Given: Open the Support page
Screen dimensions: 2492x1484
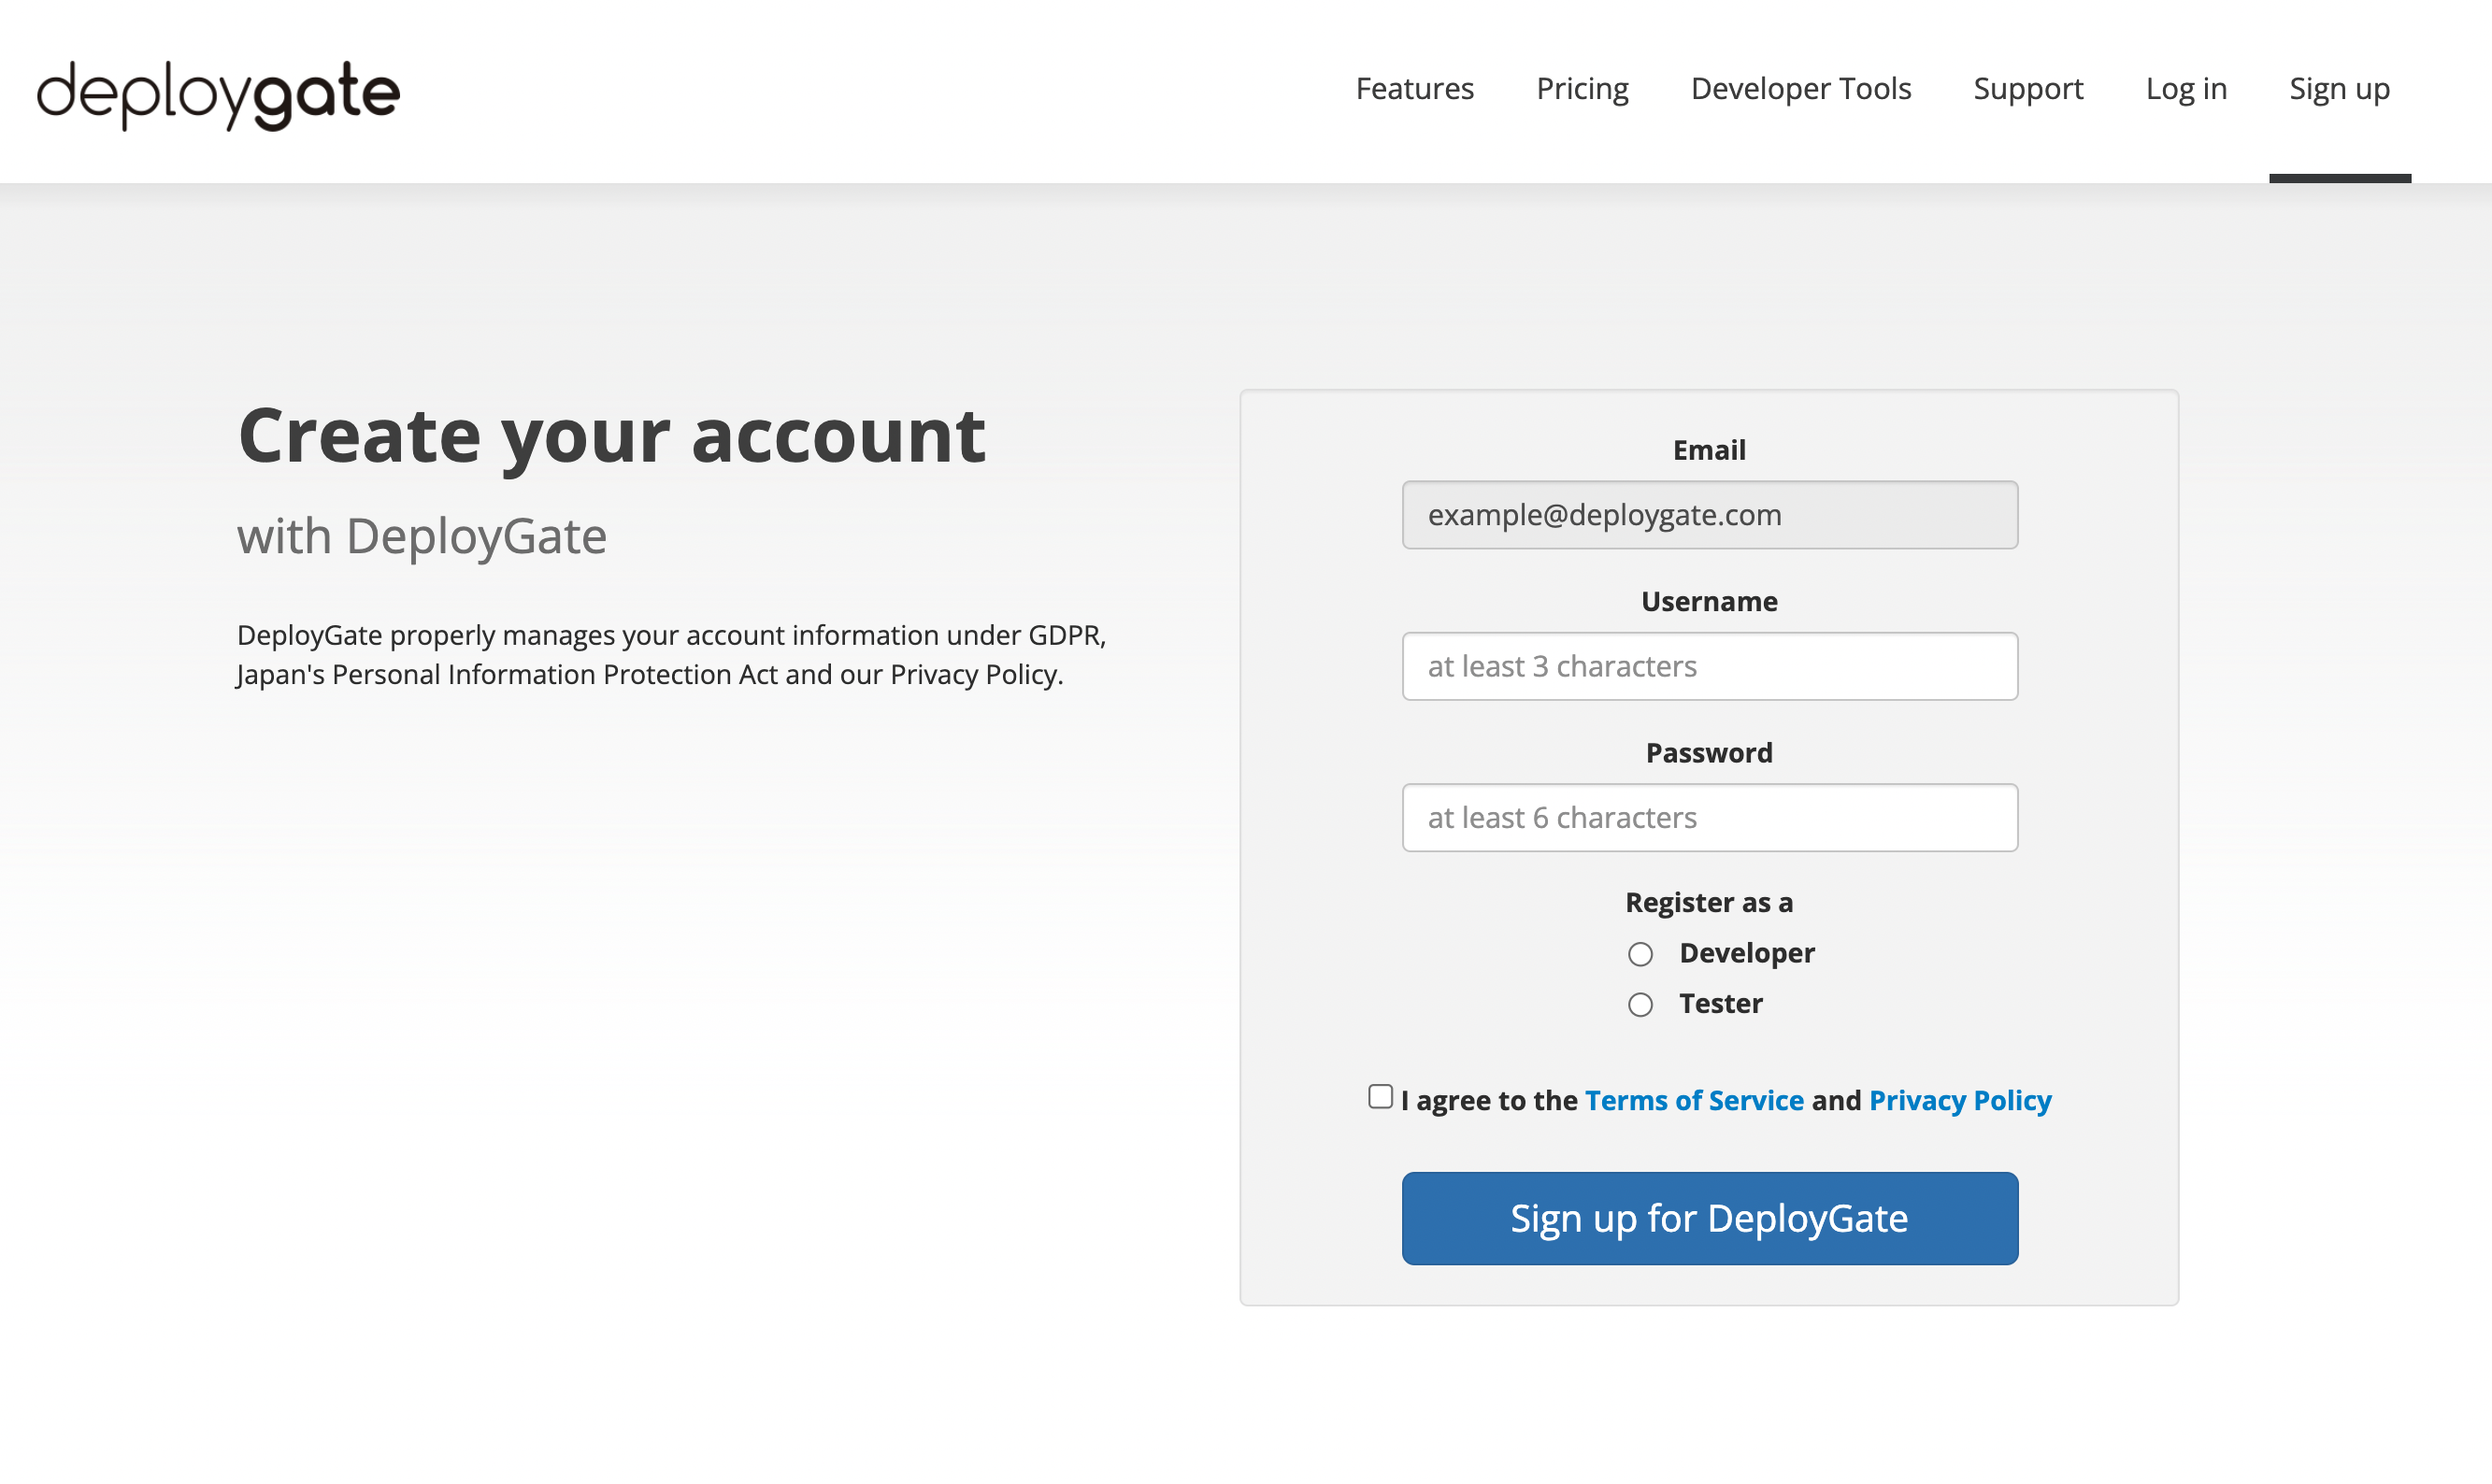Looking at the screenshot, I should [x=2027, y=89].
